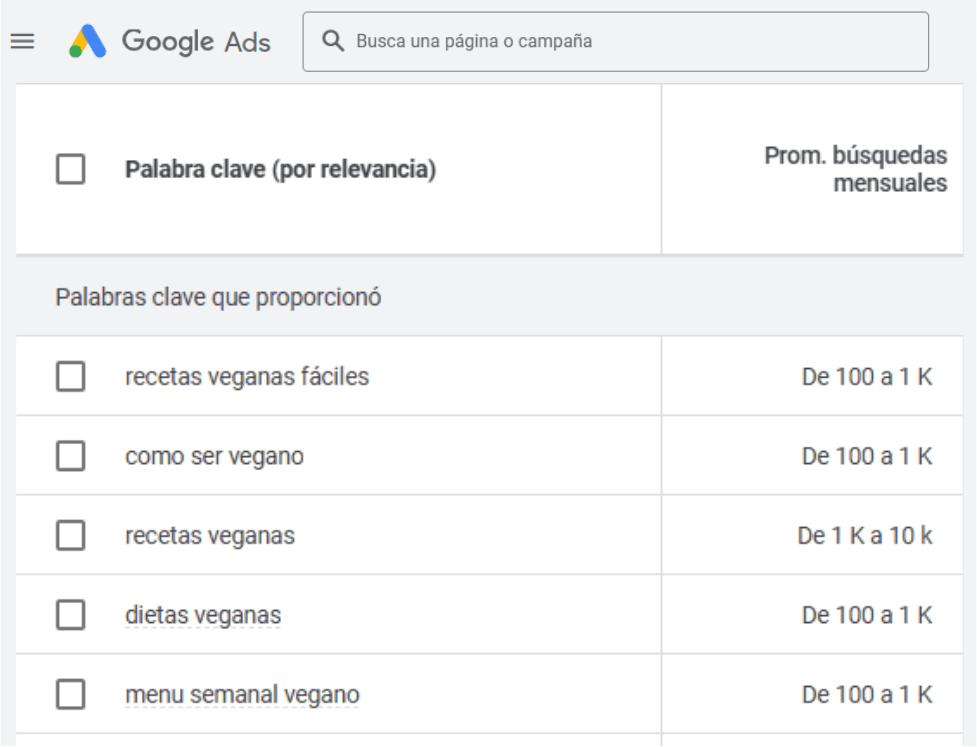Open the hamburger main menu
Image resolution: width=977 pixels, height=747 pixels.
point(22,41)
